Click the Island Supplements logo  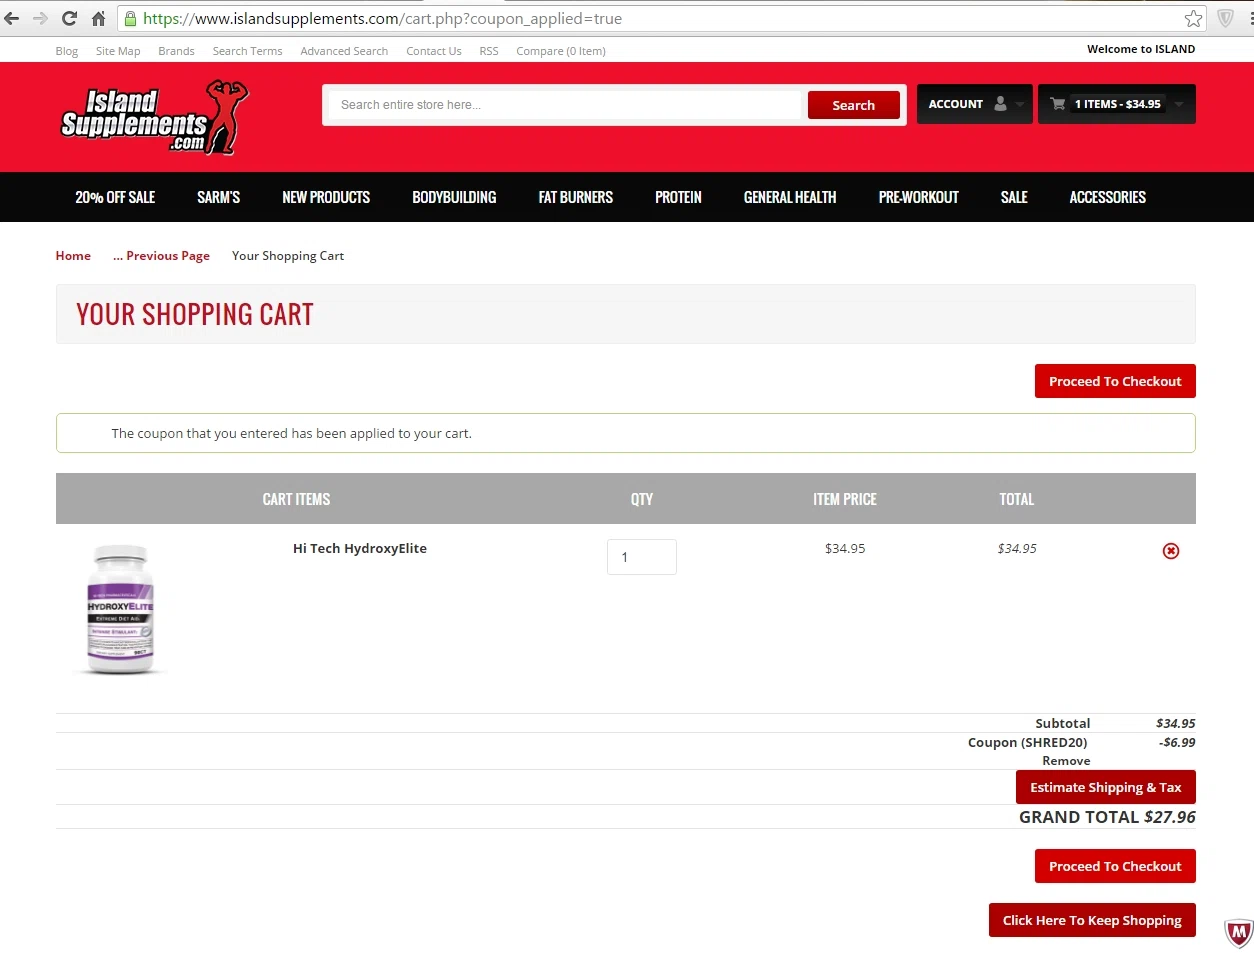tap(154, 118)
